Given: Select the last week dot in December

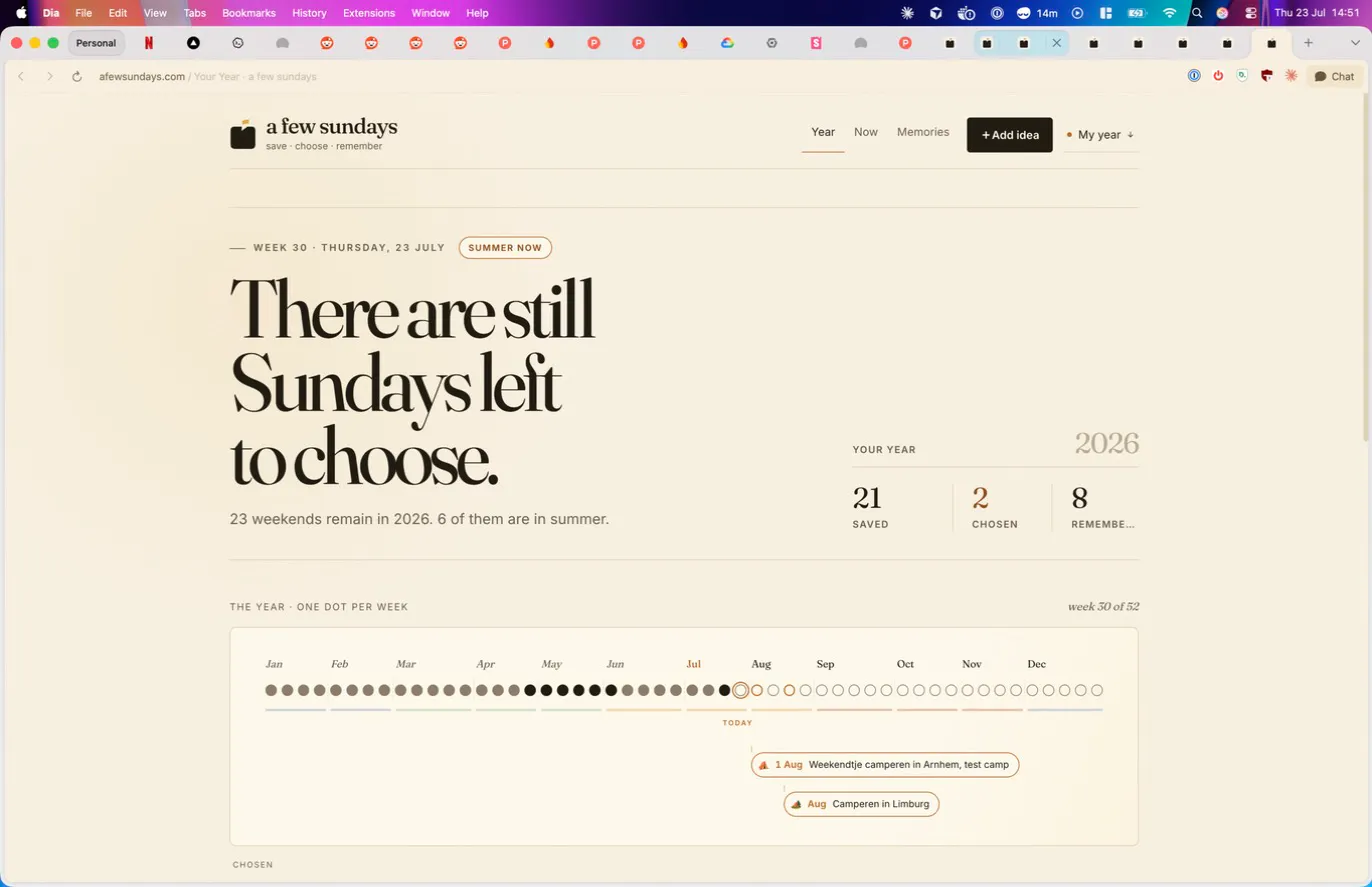Looking at the screenshot, I should click(x=1097, y=690).
